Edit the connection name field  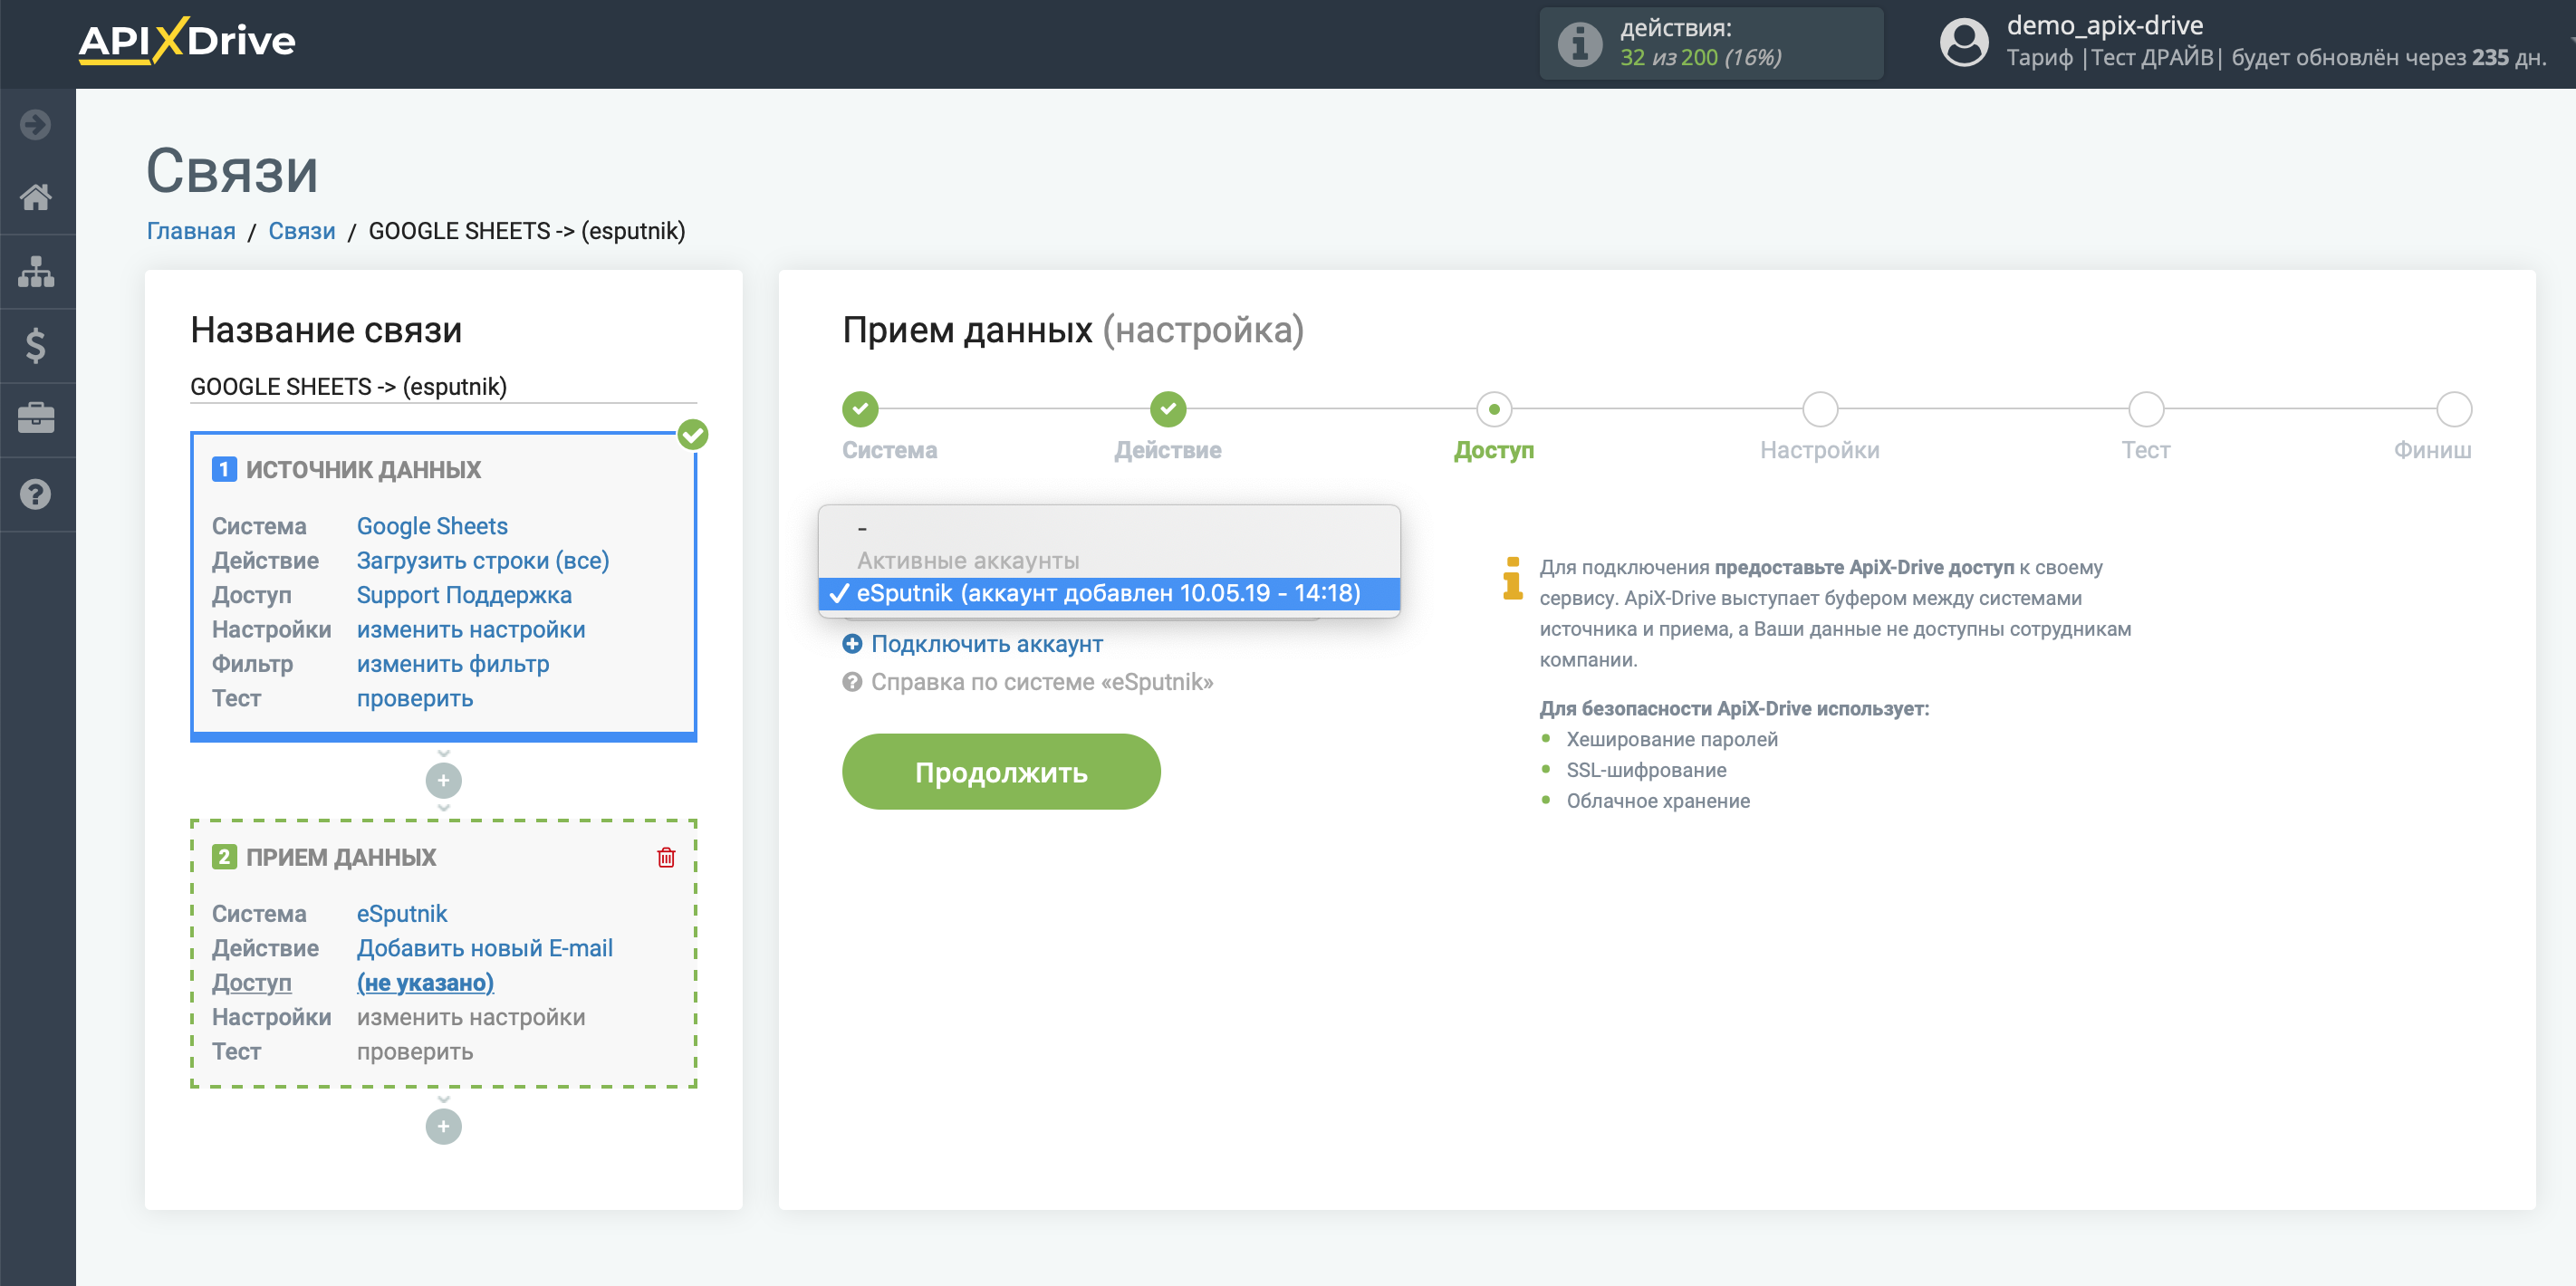point(443,387)
